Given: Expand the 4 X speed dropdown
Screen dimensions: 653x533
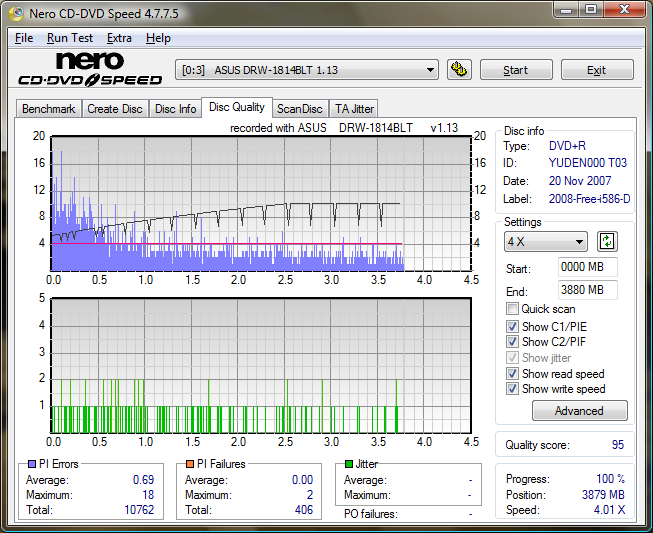Looking at the screenshot, I should coord(546,242).
